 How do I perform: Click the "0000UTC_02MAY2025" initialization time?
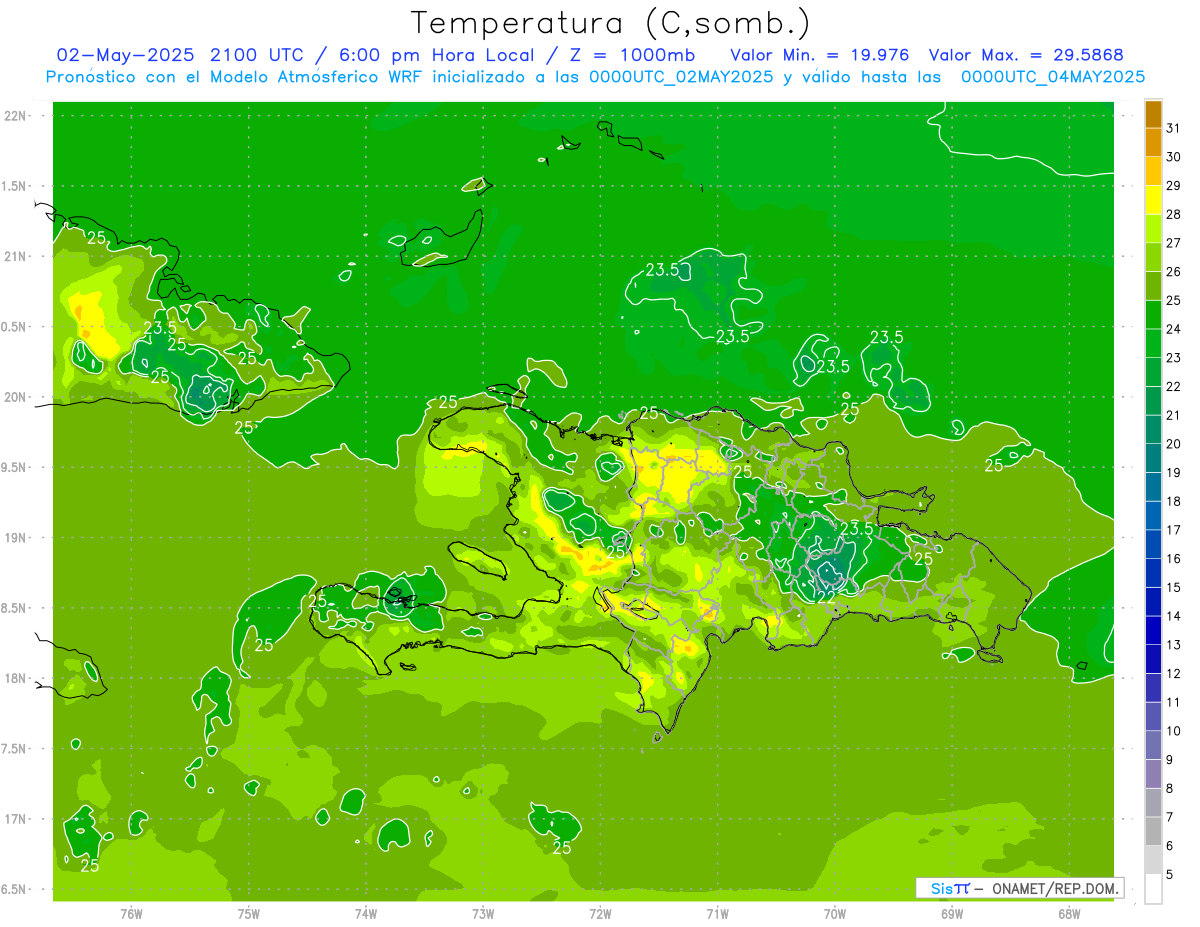click(x=681, y=77)
